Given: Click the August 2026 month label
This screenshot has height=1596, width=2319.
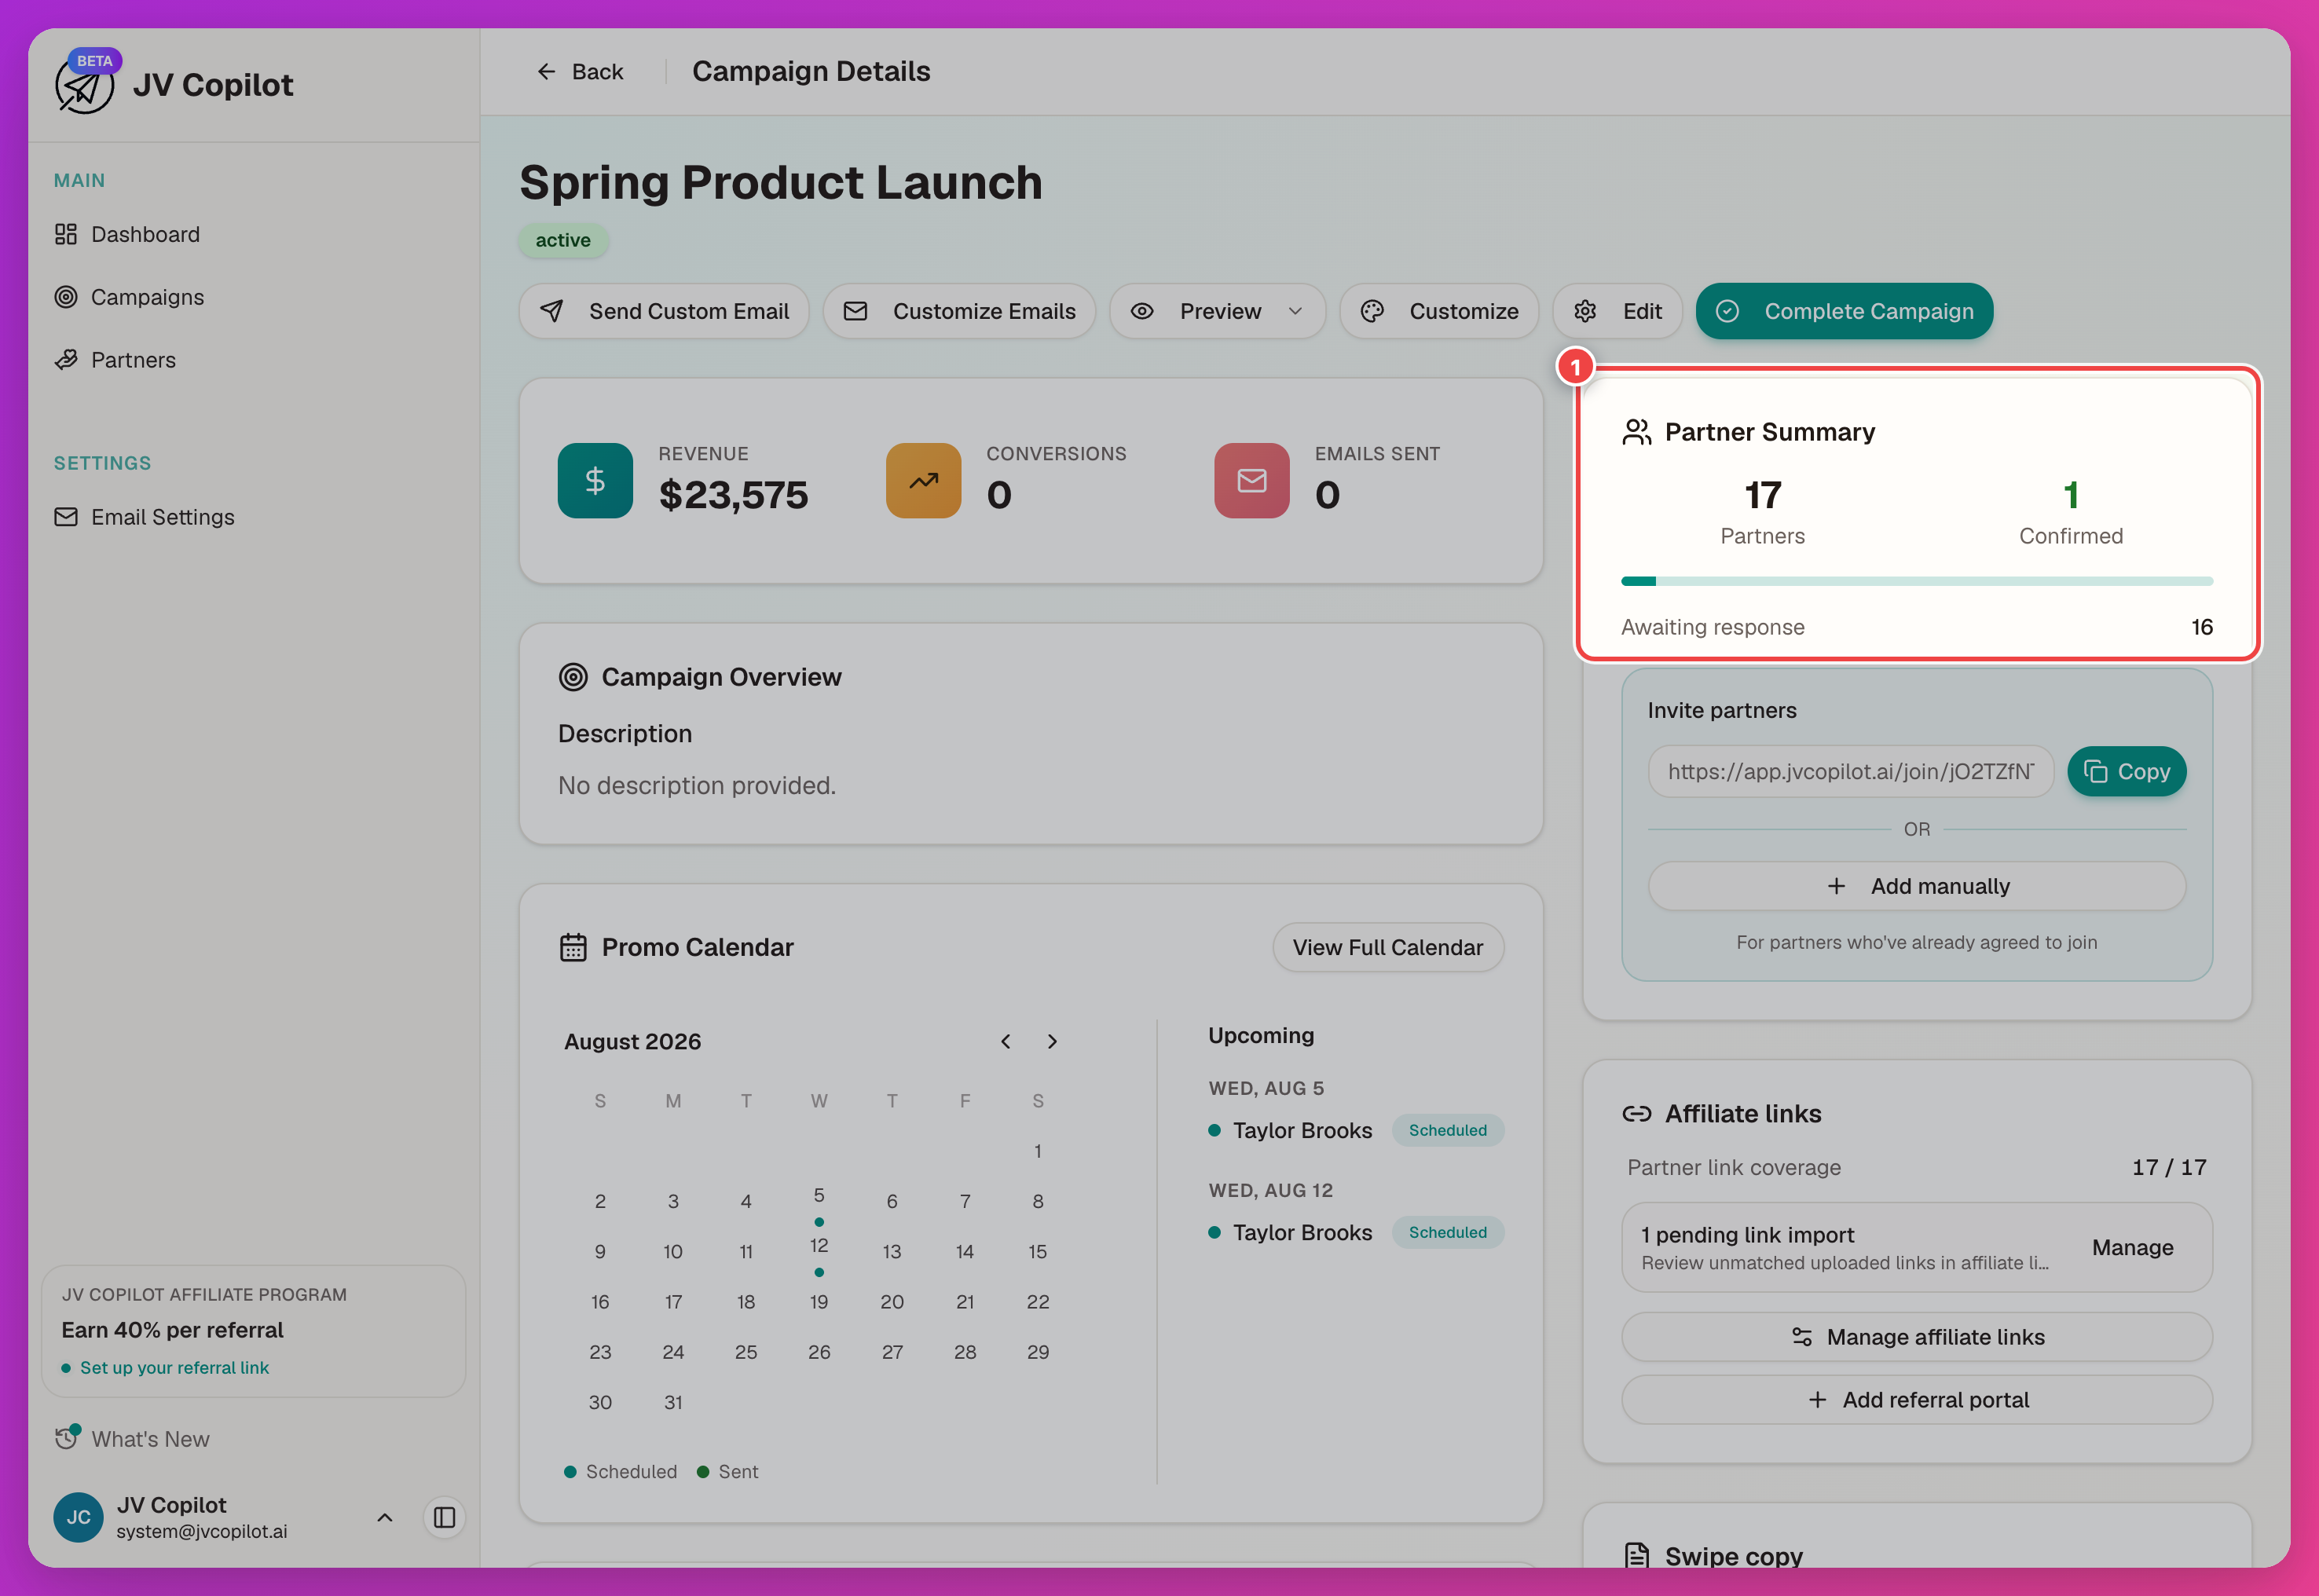Looking at the screenshot, I should (632, 1042).
